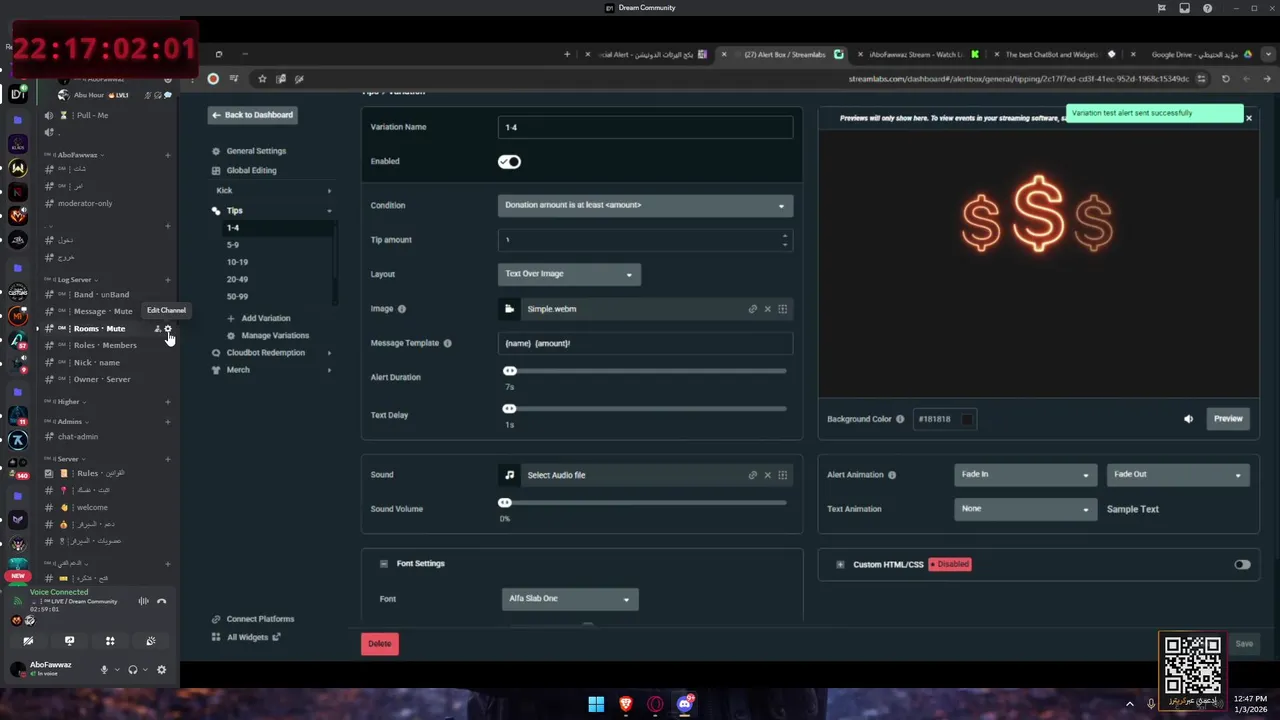Select the 5-9 tip variation
Image resolution: width=1280 pixels, height=720 pixels.
pos(233,245)
